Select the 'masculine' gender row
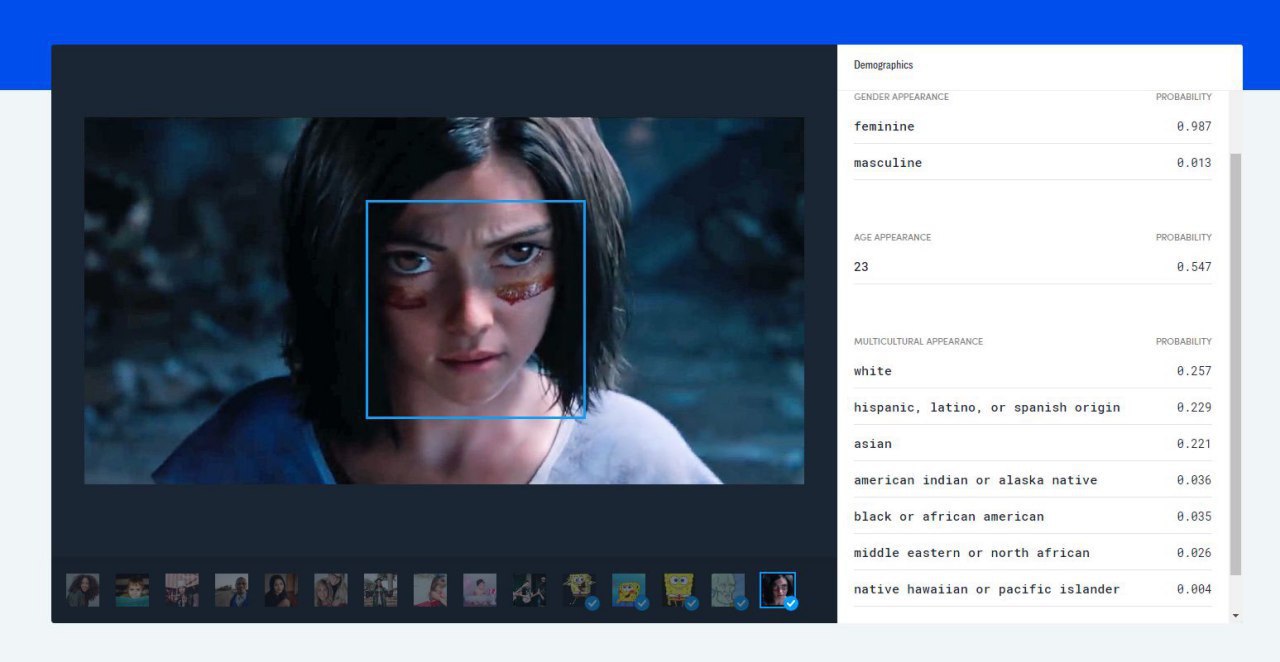Screen dimensions: 1280x662 coord(1033,162)
